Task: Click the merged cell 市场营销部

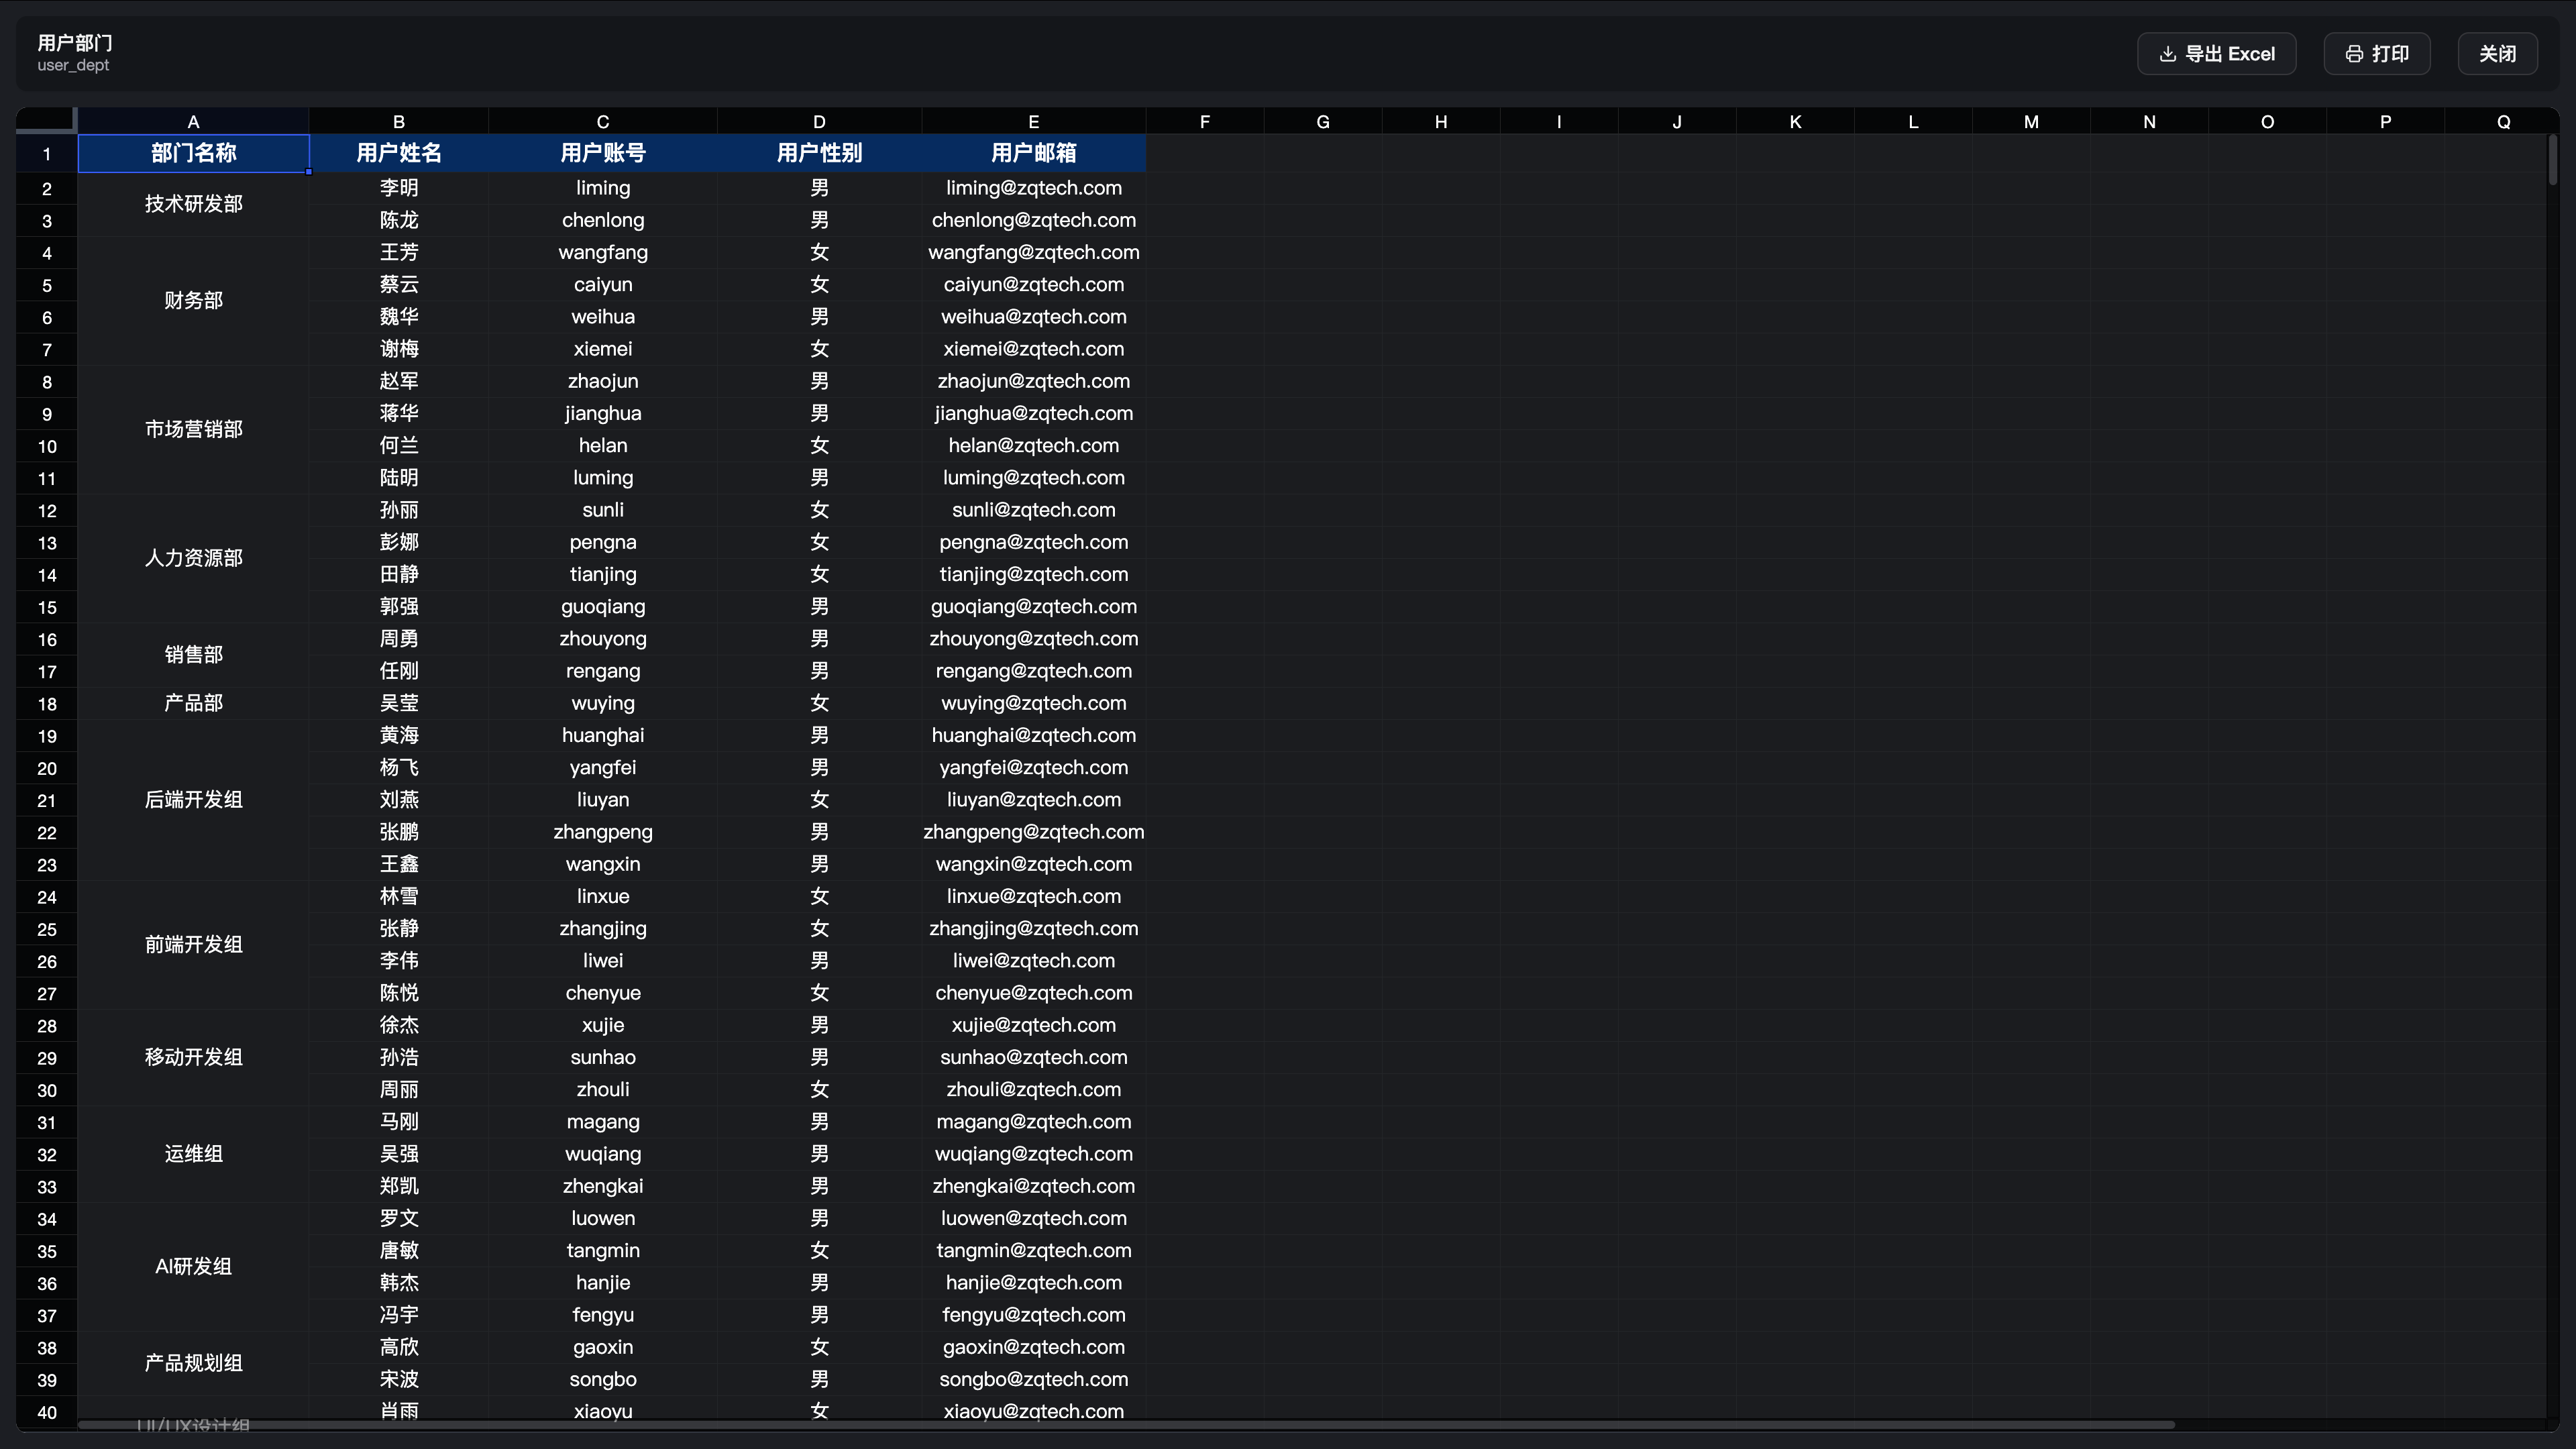Action: click(194, 429)
